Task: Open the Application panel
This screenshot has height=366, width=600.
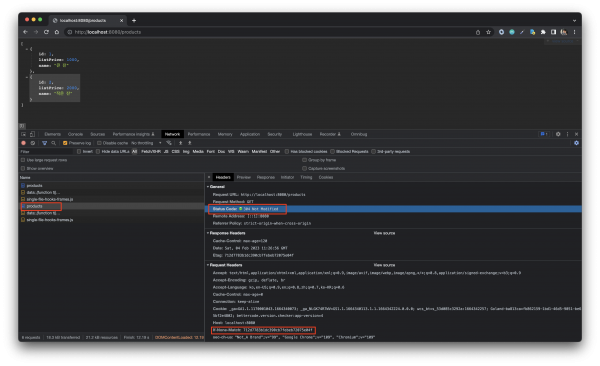Action: pyautogui.click(x=250, y=134)
